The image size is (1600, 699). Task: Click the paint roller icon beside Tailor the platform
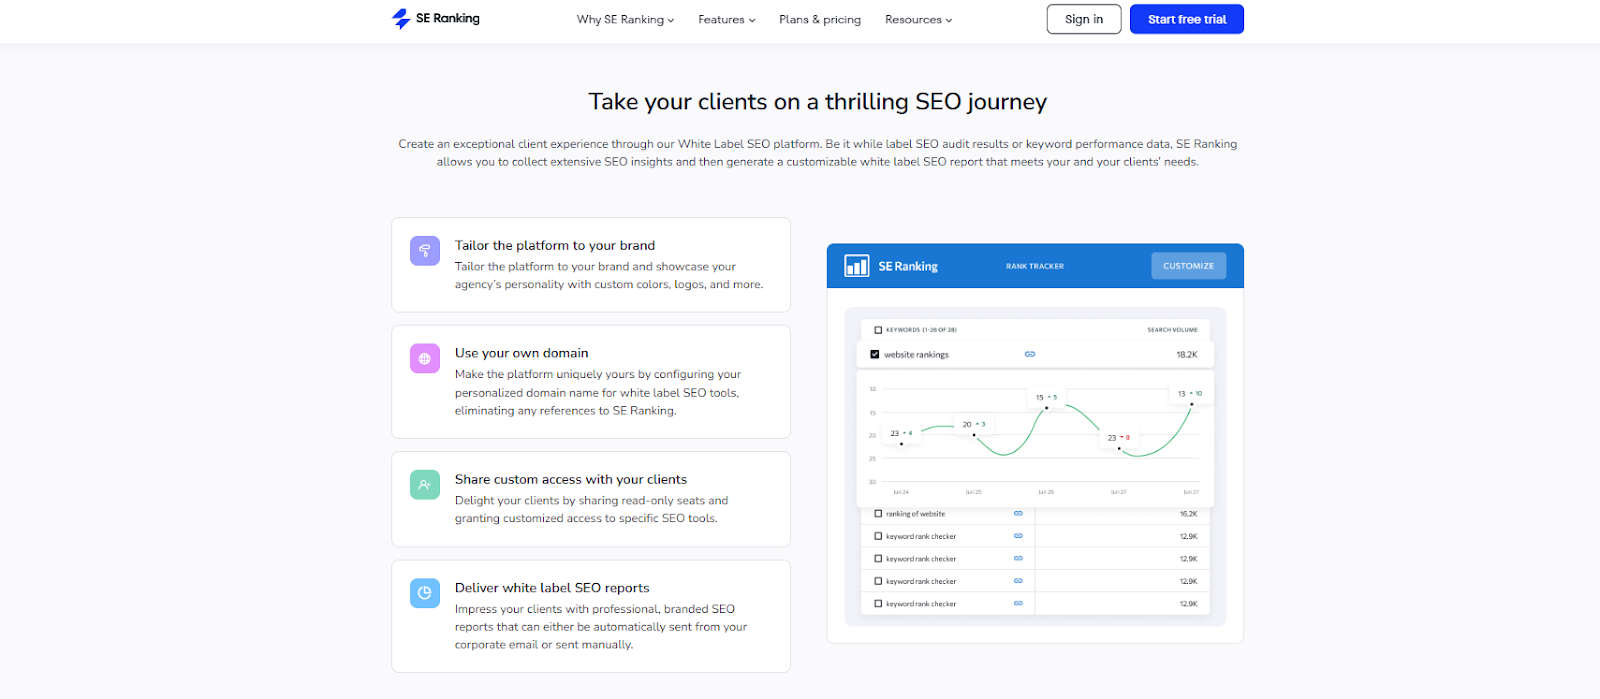425,250
